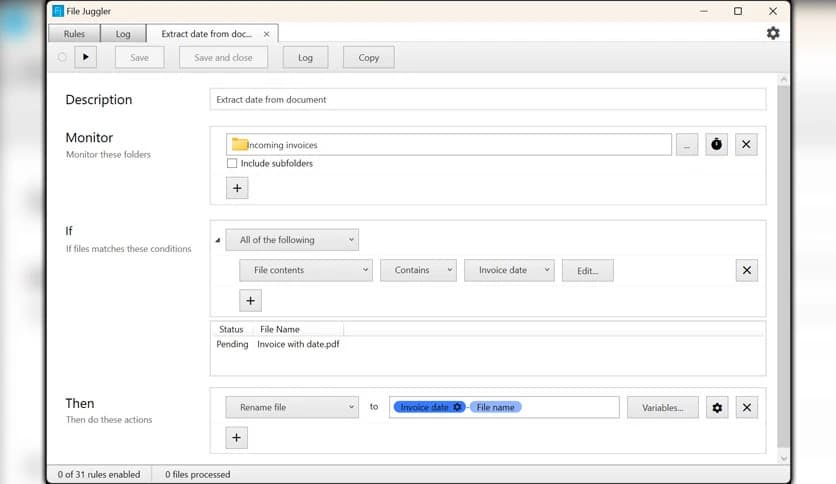836x484 pixels.
Task: Toggle the rule enabled radio circle
Action: coord(62,57)
